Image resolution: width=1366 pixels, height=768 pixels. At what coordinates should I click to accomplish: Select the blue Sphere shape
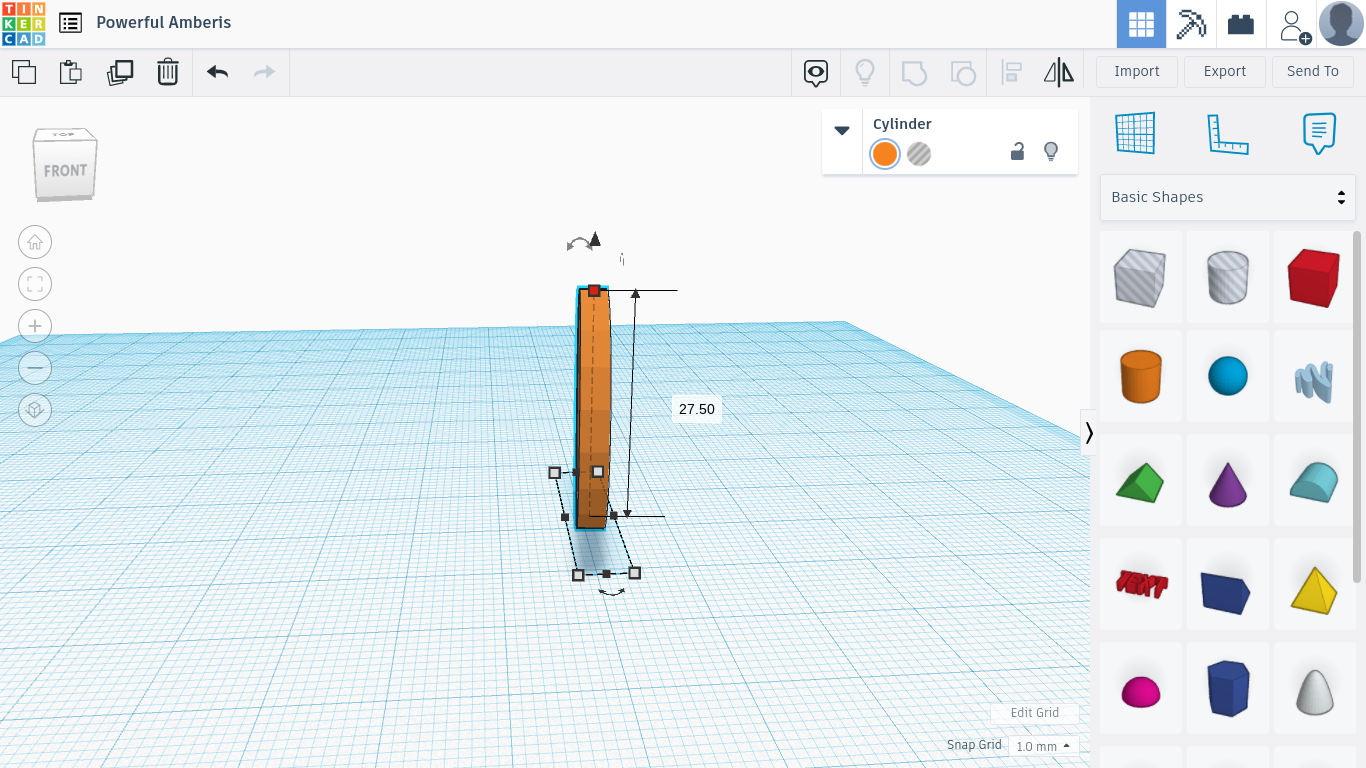click(1228, 377)
